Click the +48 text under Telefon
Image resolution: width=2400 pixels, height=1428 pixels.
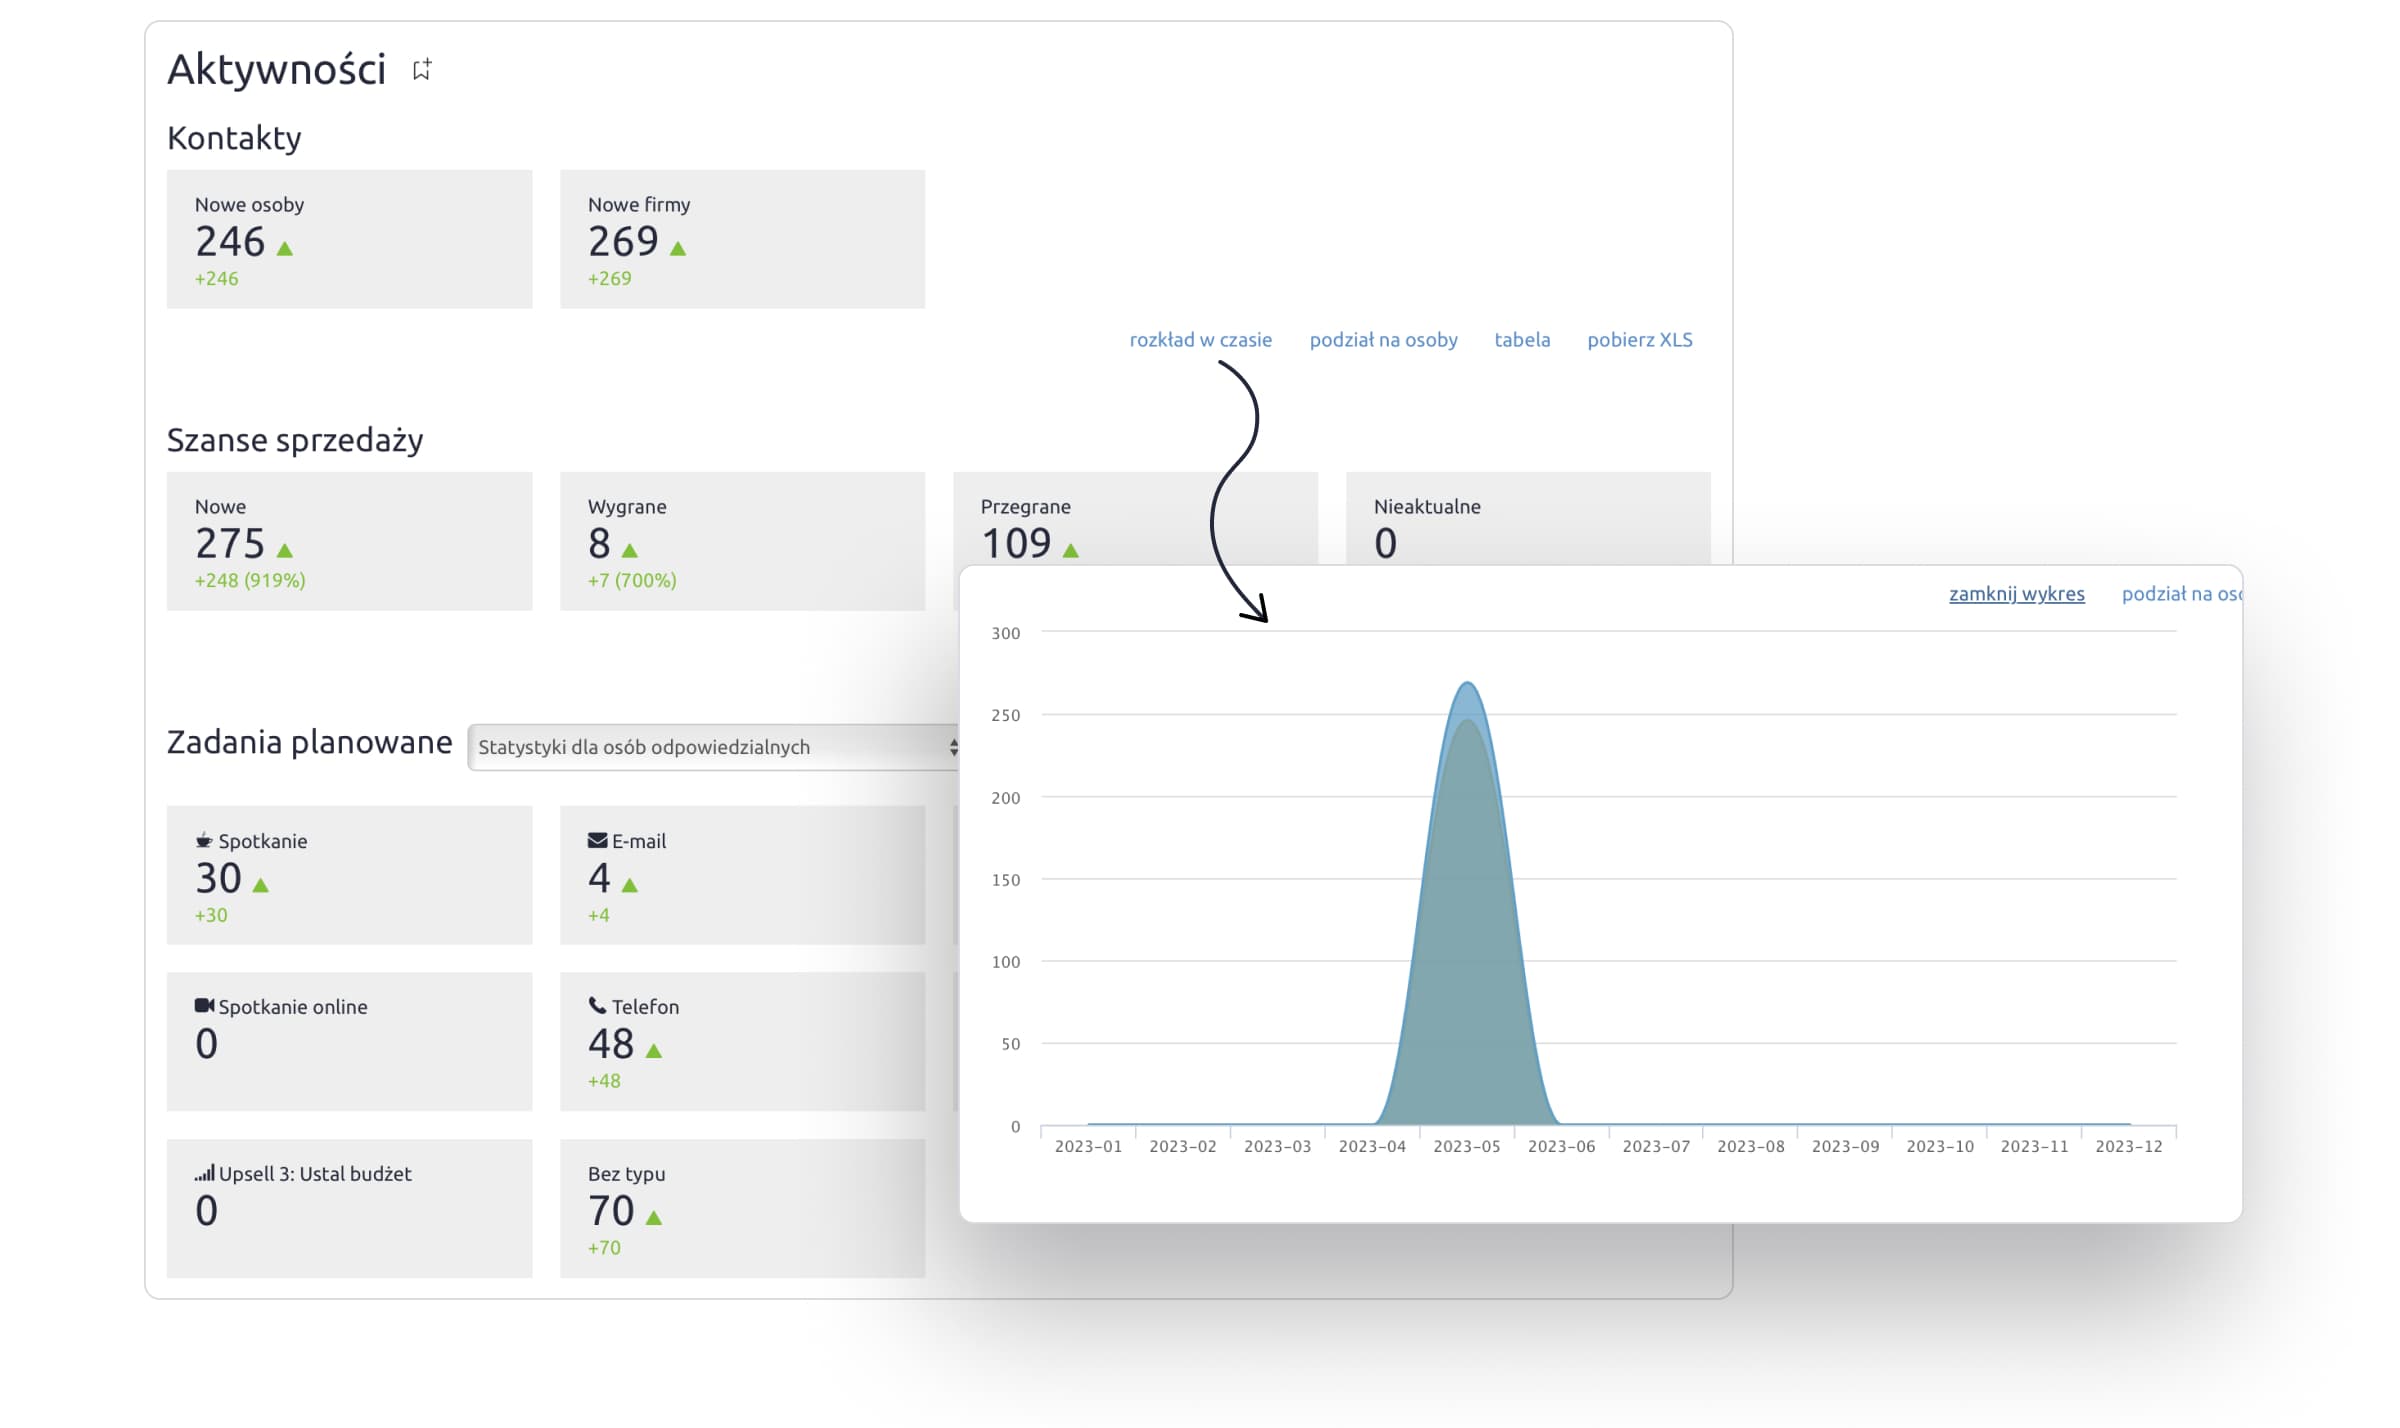click(x=604, y=1081)
